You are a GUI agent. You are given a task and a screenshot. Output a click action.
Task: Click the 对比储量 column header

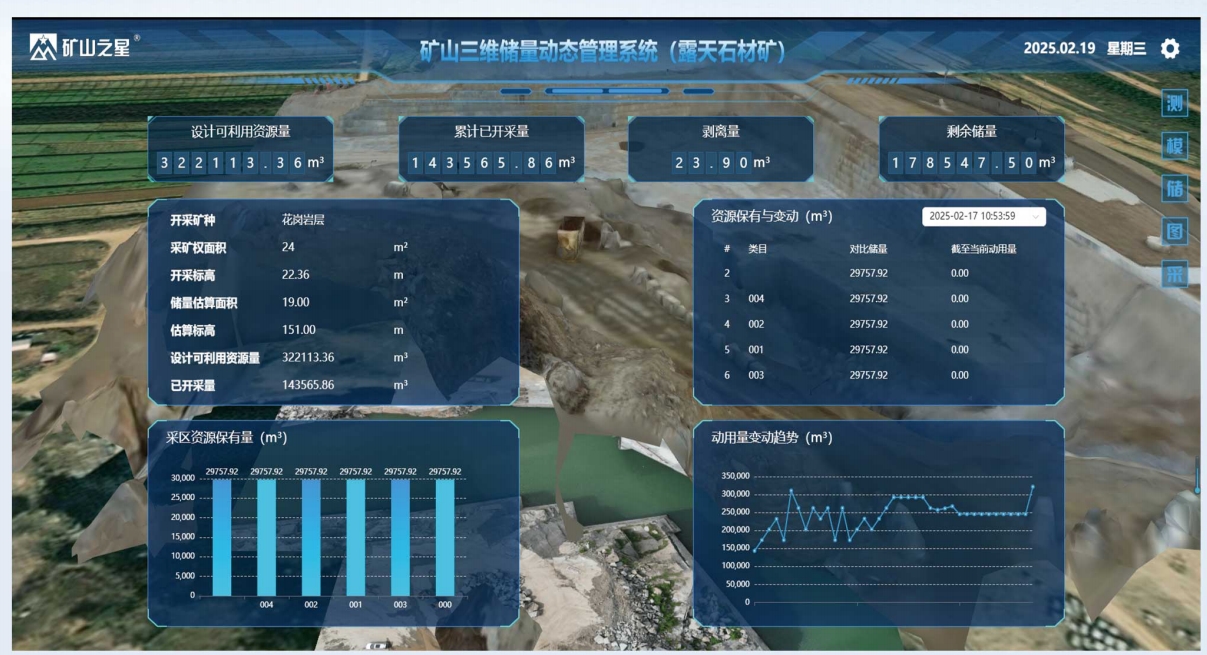point(869,249)
